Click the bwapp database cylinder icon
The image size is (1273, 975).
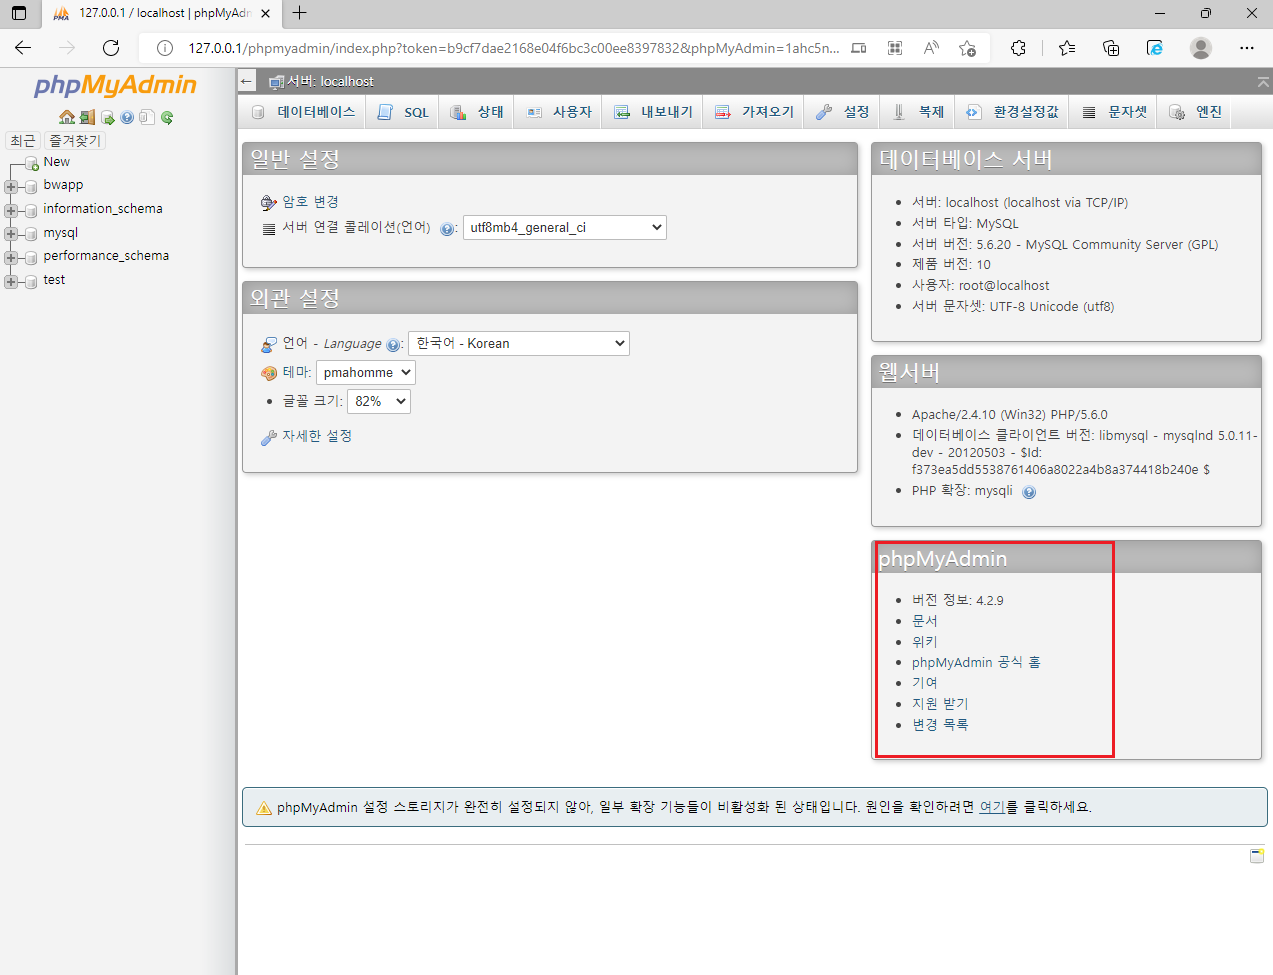31,186
